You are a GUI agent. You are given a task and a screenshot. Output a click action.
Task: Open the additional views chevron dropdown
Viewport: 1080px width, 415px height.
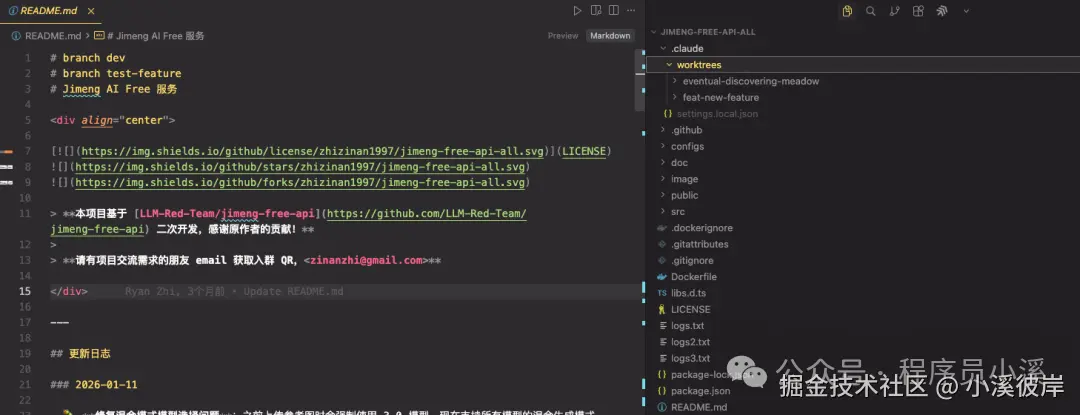[966, 11]
